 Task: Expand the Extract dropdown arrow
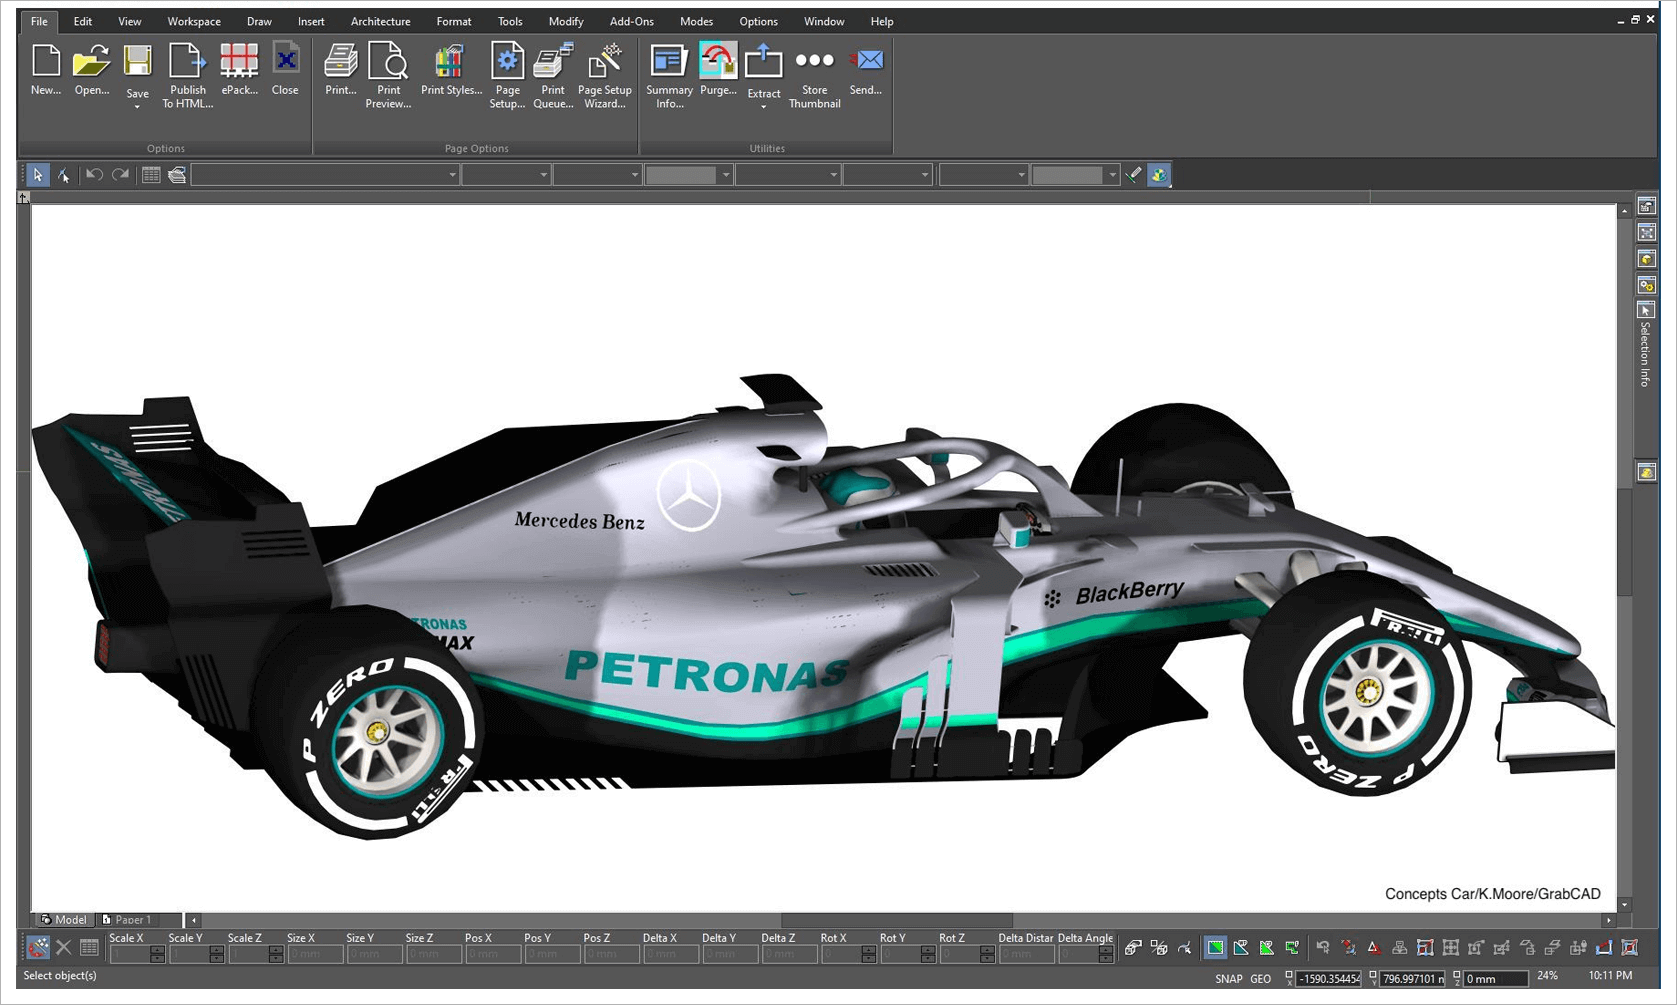[763, 107]
